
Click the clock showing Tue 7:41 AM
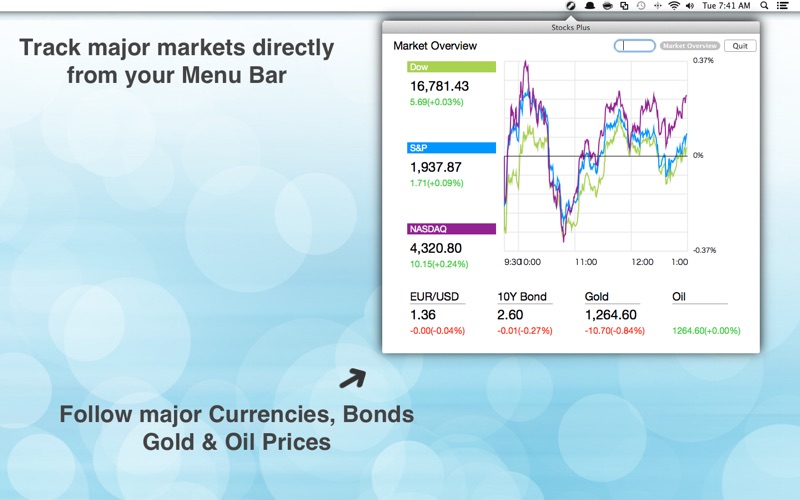(726, 6)
